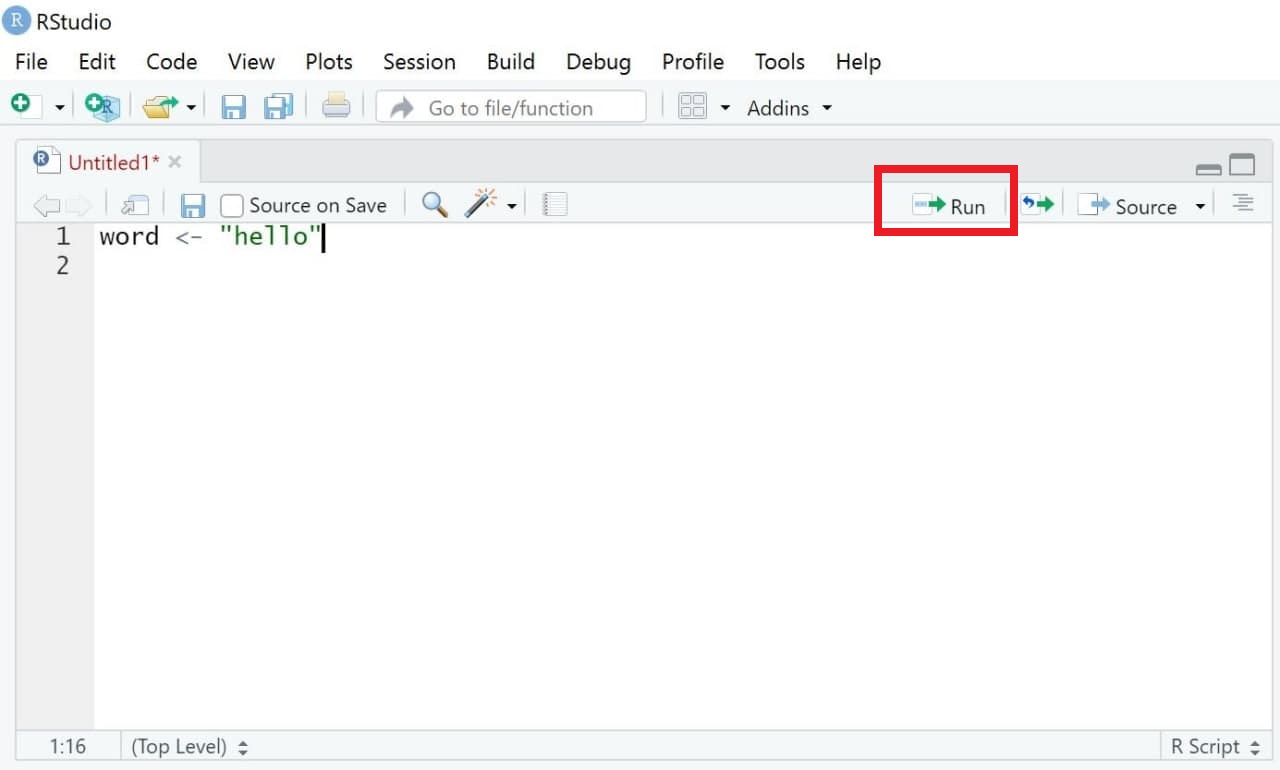This screenshot has height=770, width=1280.
Task: Compile a report using the notebook icon
Action: (x=554, y=204)
